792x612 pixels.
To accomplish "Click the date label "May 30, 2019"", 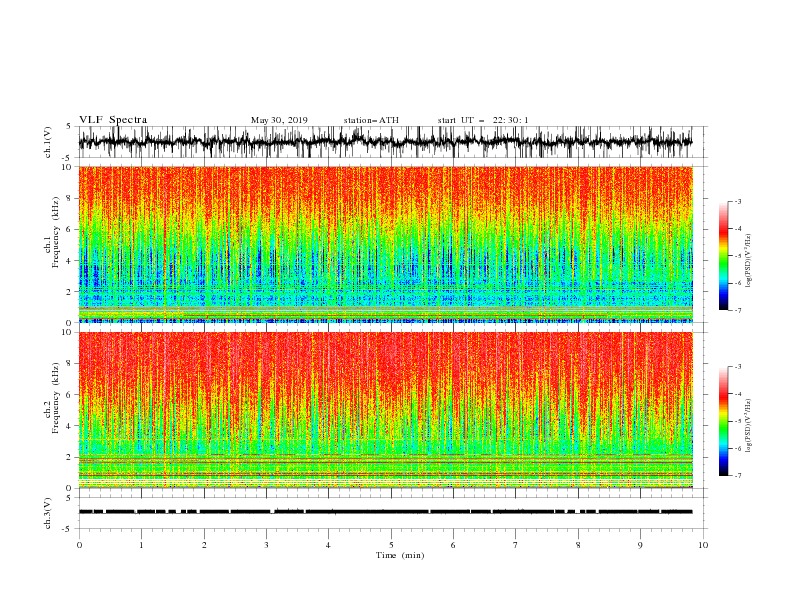I will (279, 120).
